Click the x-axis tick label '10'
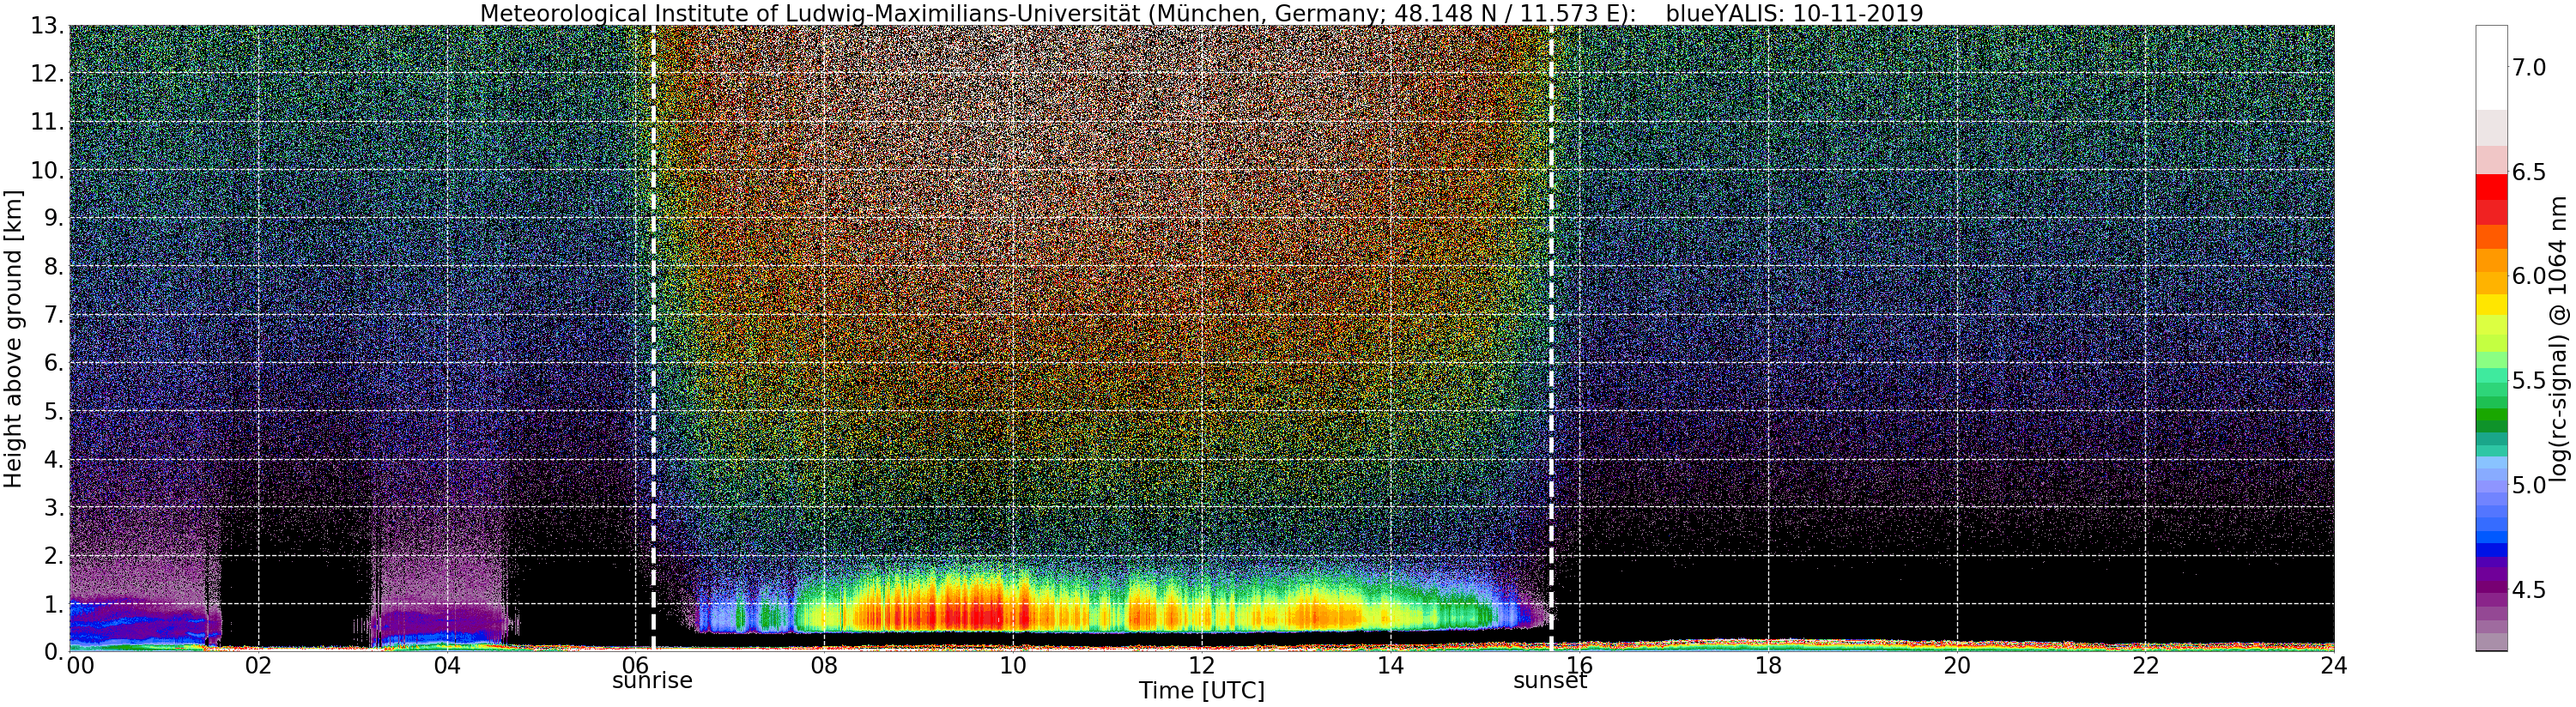 click(1013, 665)
